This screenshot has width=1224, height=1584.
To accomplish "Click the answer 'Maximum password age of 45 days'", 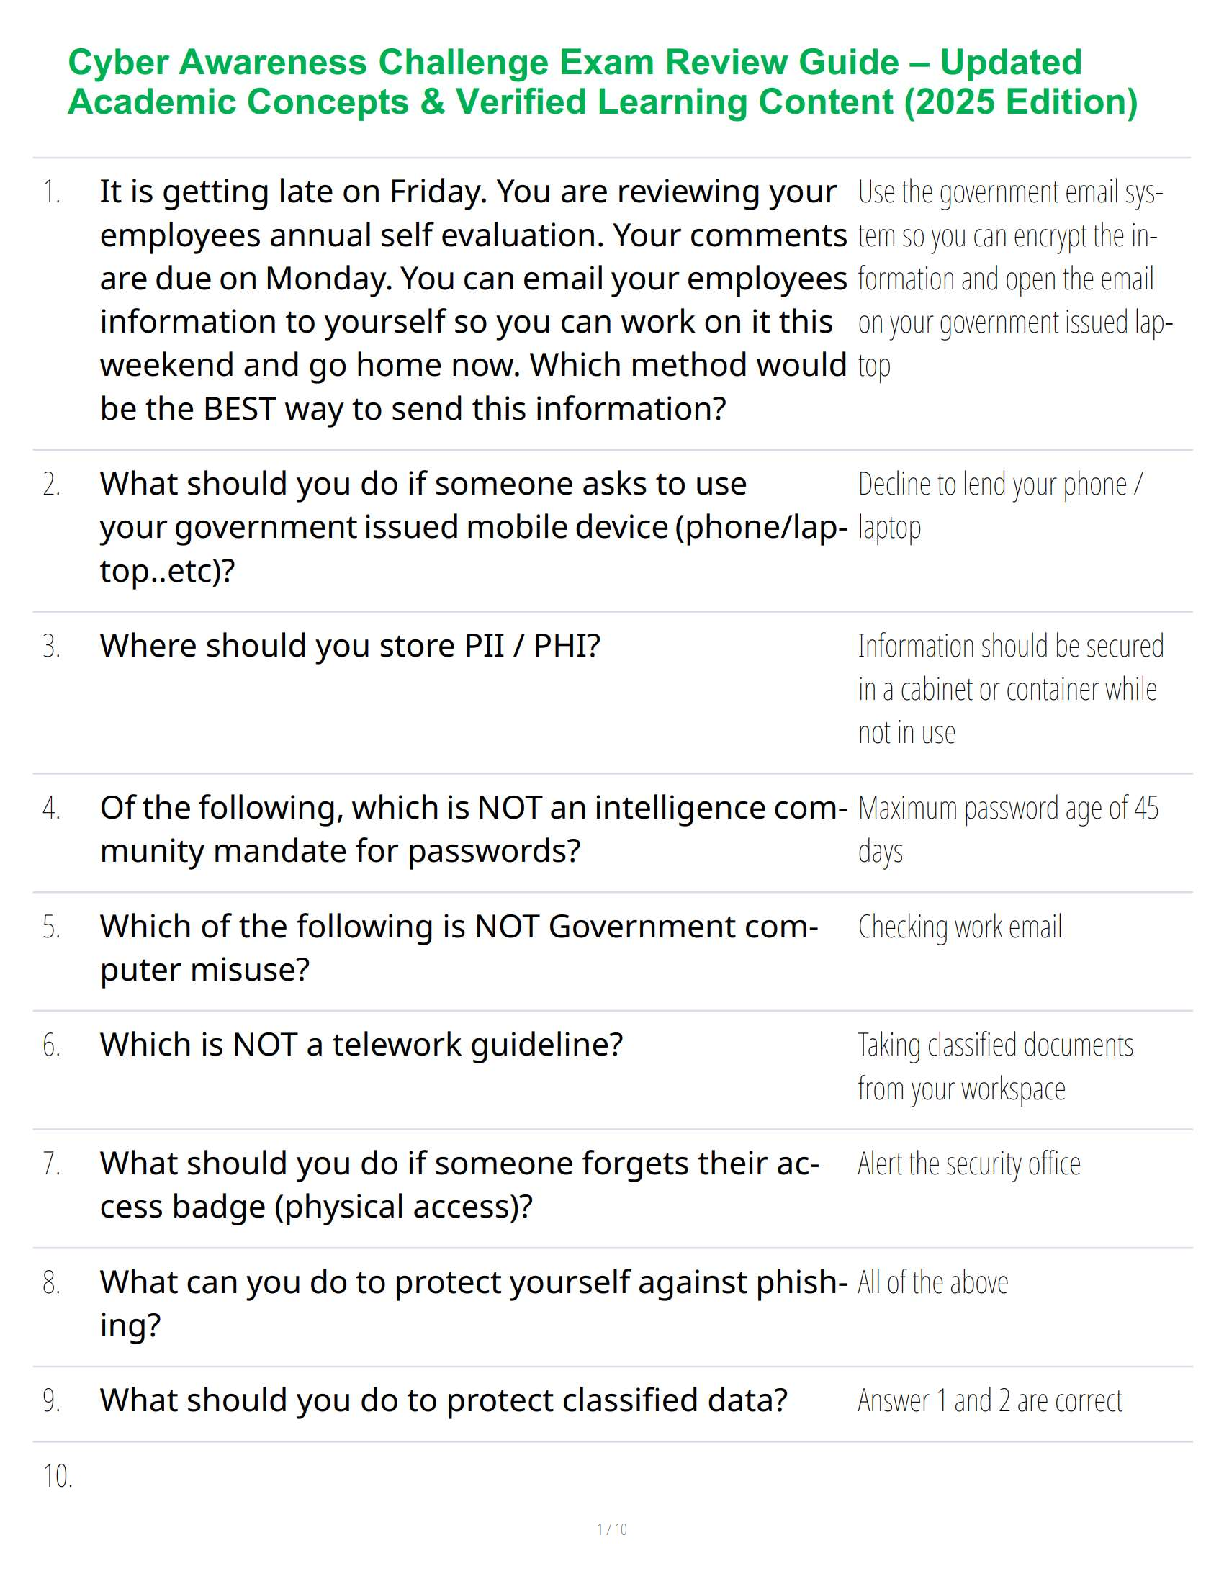I will tap(1007, 829).
